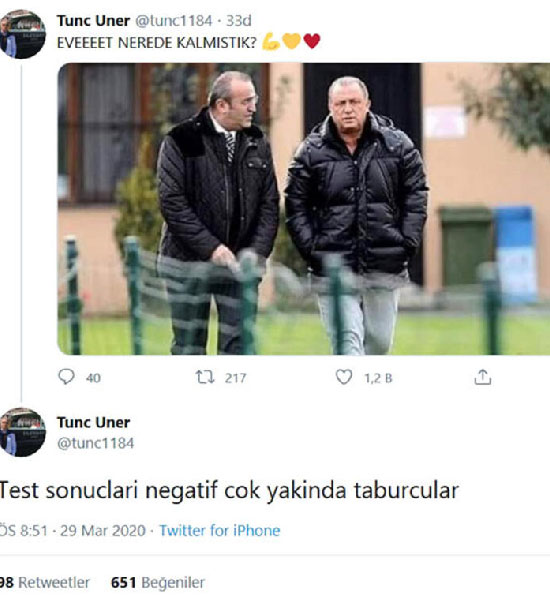Image resolution: width=550 pixels, height=600 pixels.
Task: View the 651 Beğeniler list
Action: tap(158, 583)
